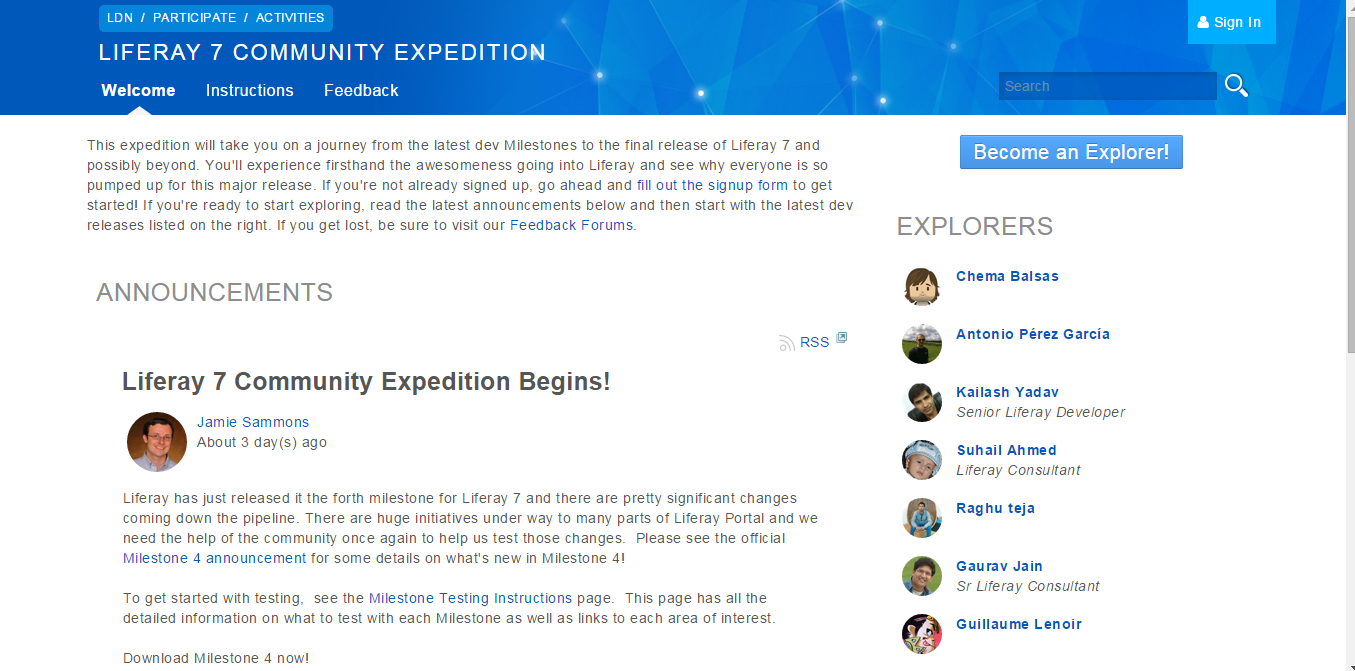Click the LIFERAY 7 COMMUNITY EXPEDITION site title
The width and height of the screenshot is (1355, 671).
[x=322, y=52]
